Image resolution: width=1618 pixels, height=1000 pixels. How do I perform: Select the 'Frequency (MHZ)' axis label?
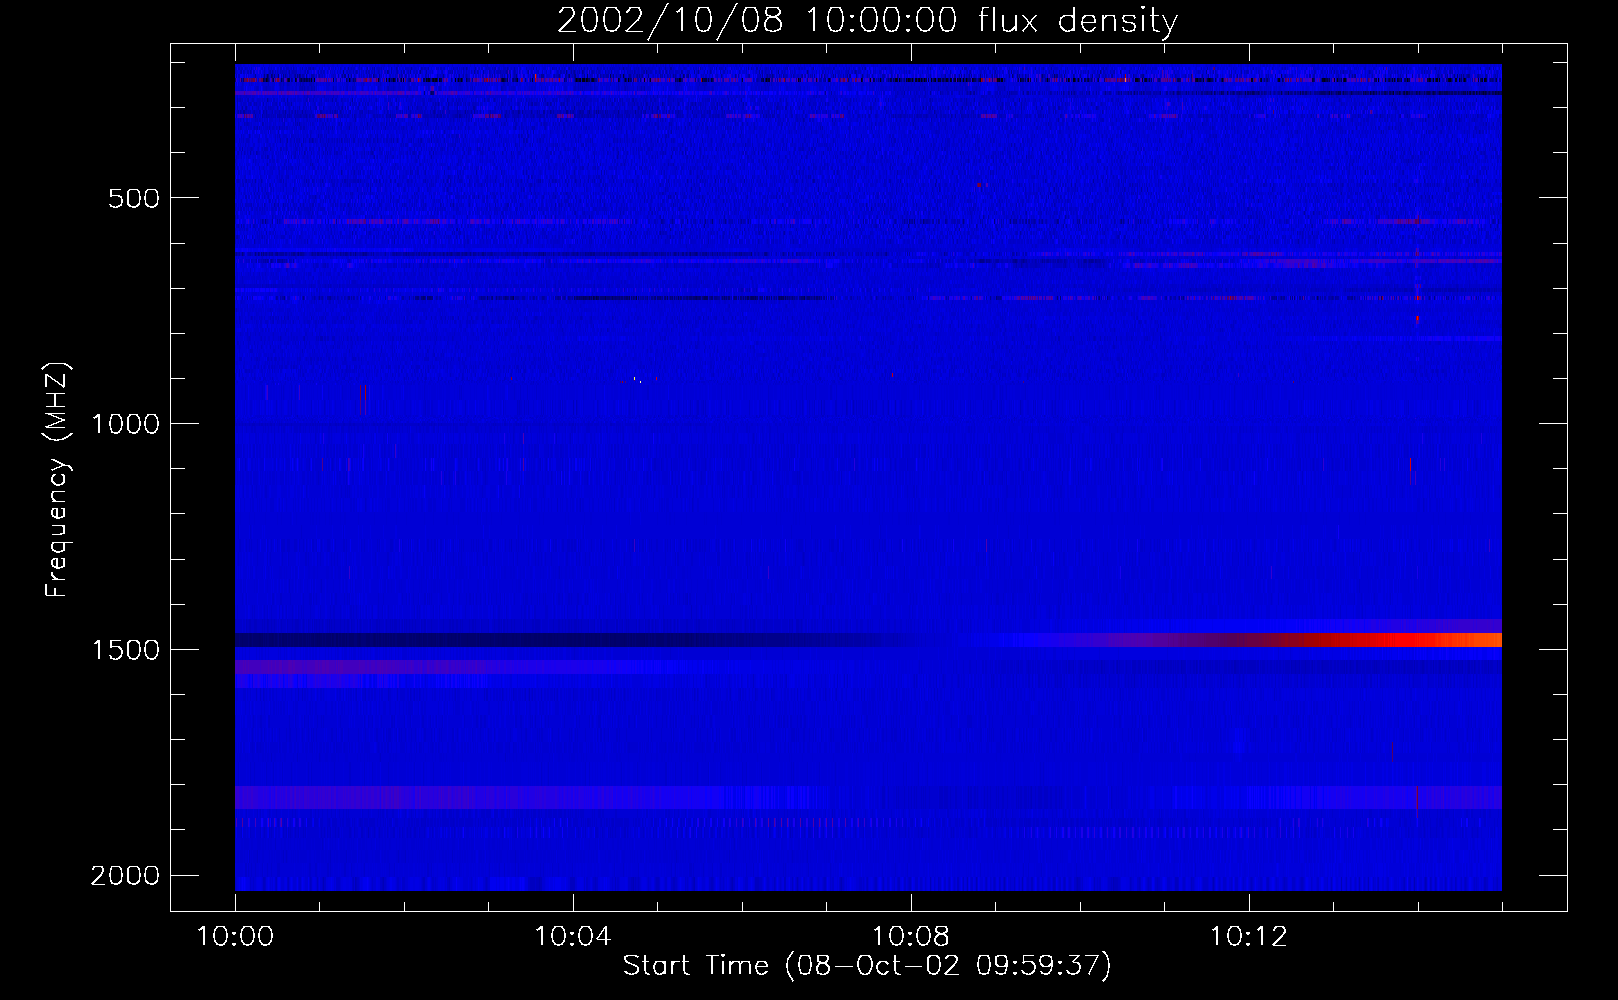tap(57, 480)
